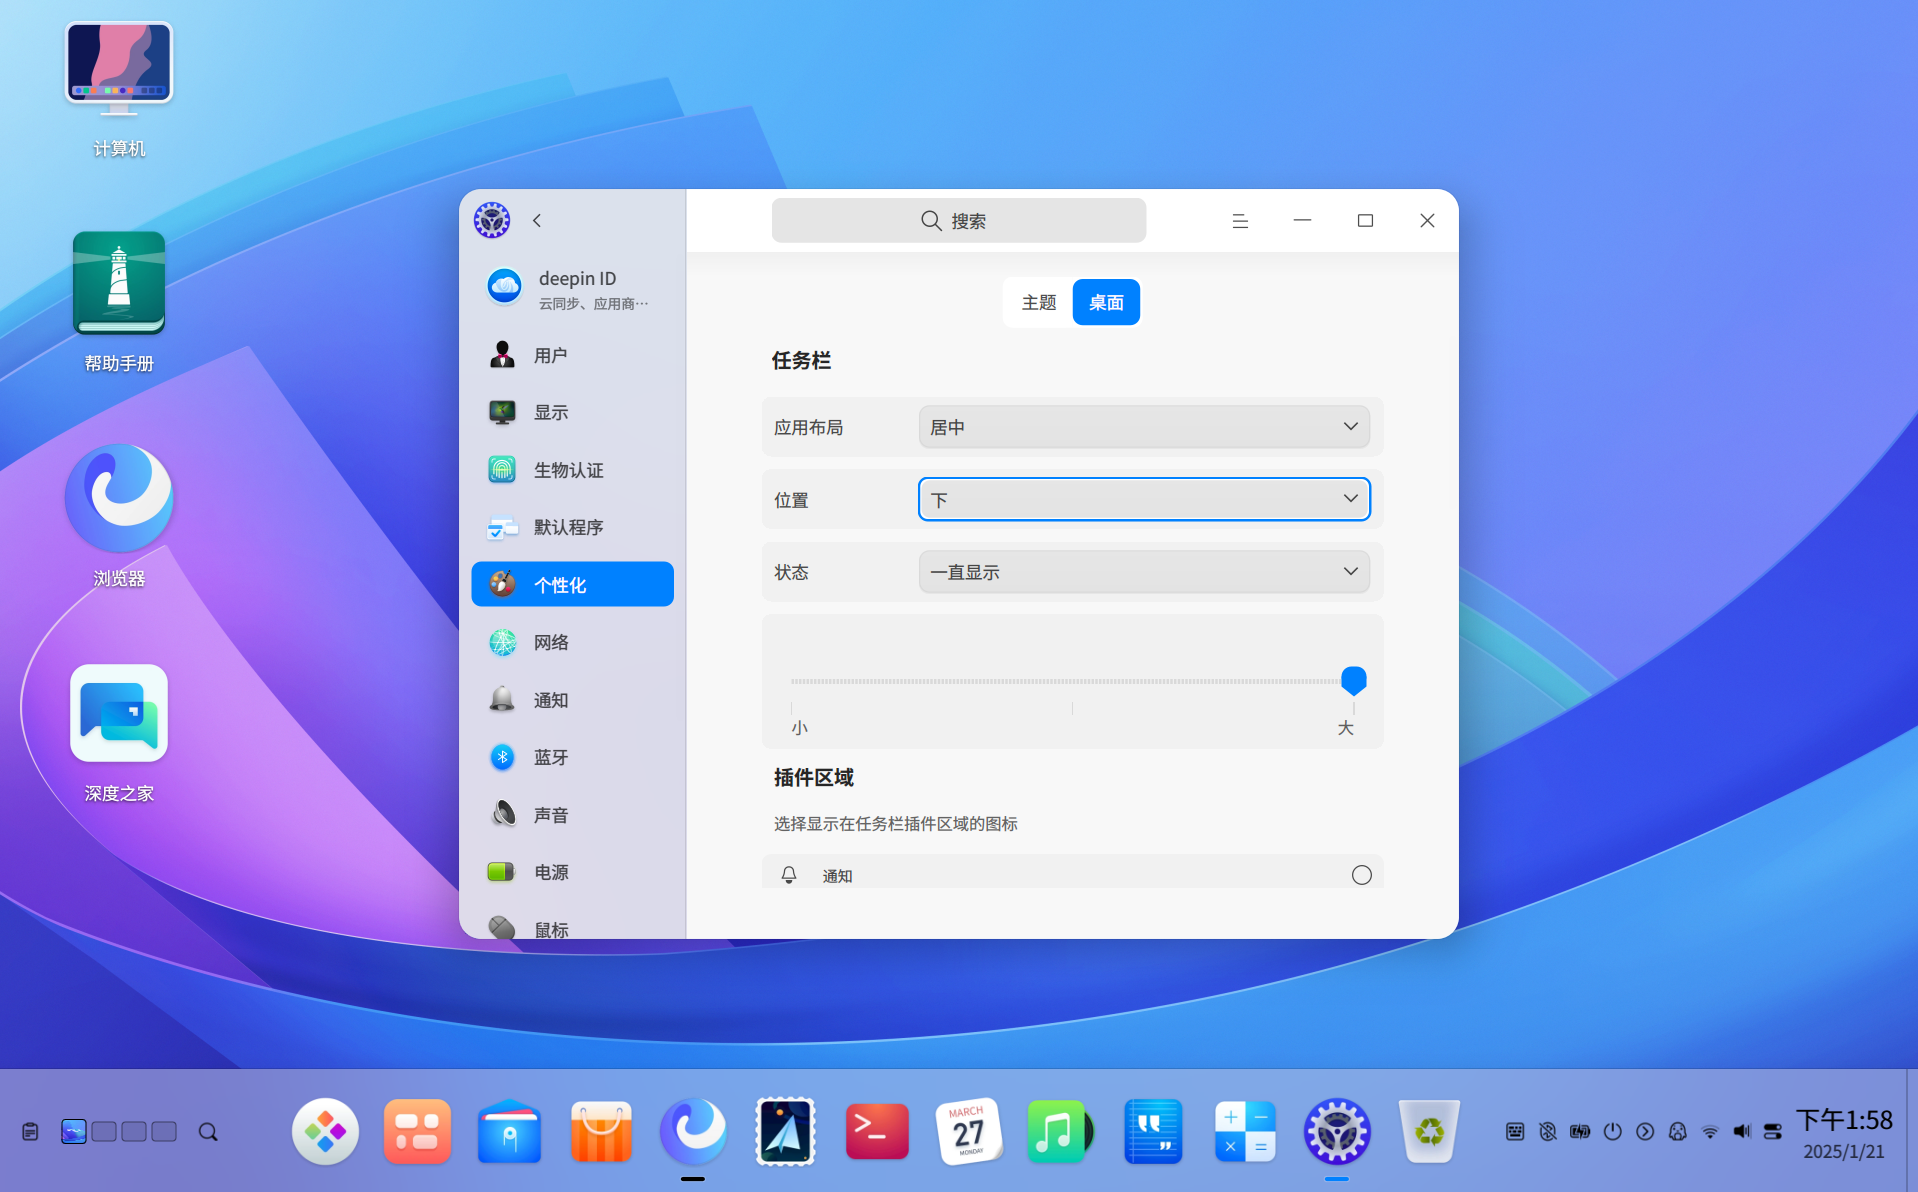Viewport: 1918px width, 1192px height.
Task: Open the trash in the dock
Action: pos(1429,1131)
